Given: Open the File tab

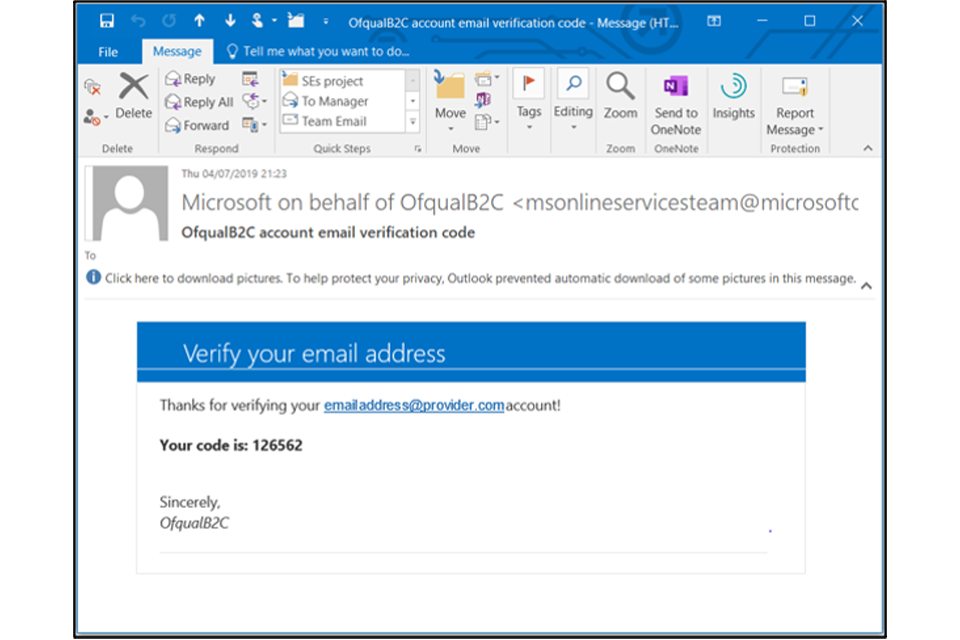Looking at the screenshot, I should coord(108,51).
